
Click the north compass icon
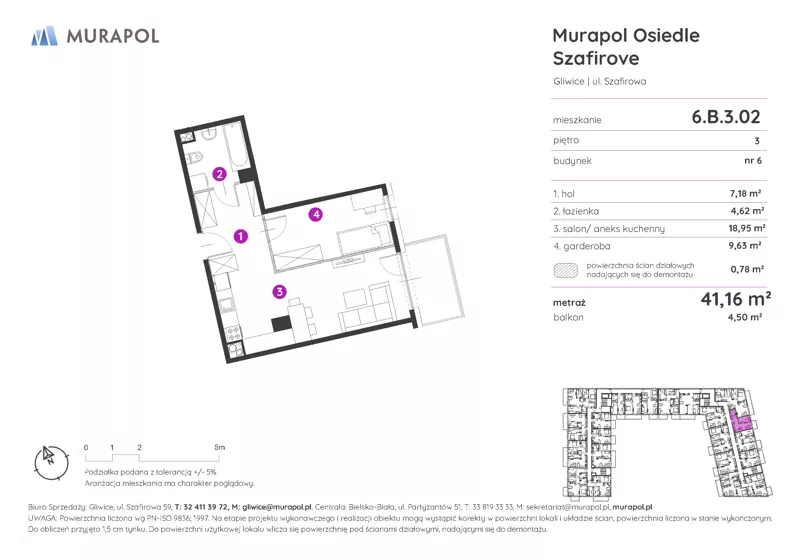point(51,463)
